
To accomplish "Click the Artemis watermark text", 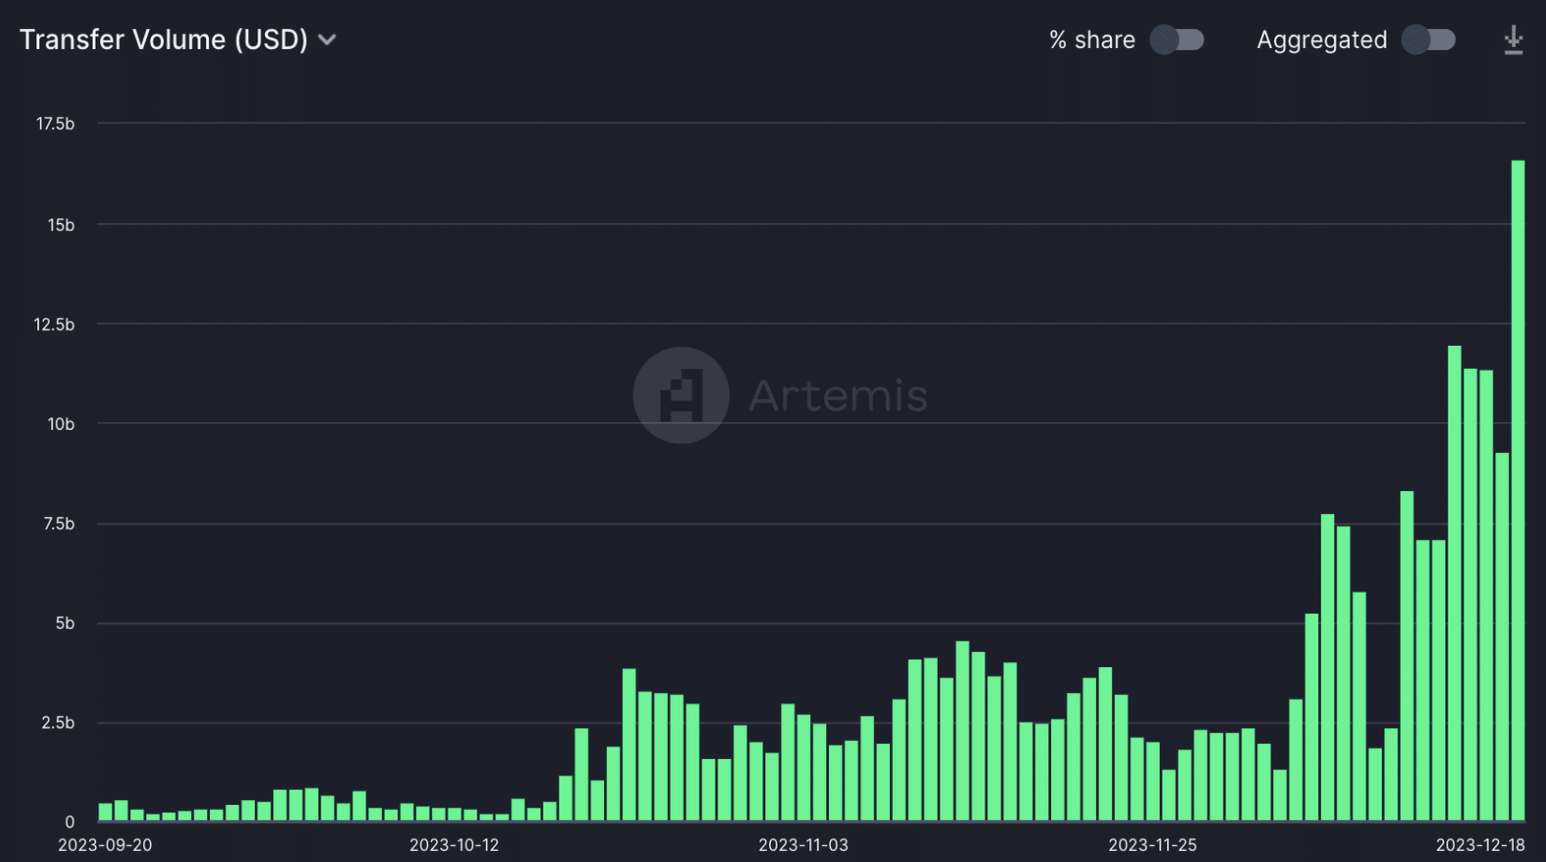I will [838, 395].
